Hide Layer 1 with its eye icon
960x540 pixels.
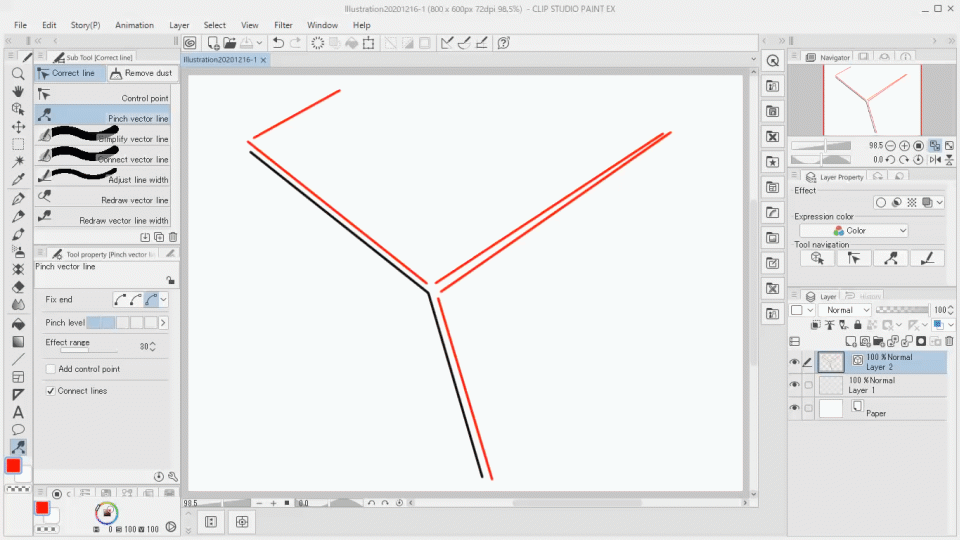tap(794, 384)
